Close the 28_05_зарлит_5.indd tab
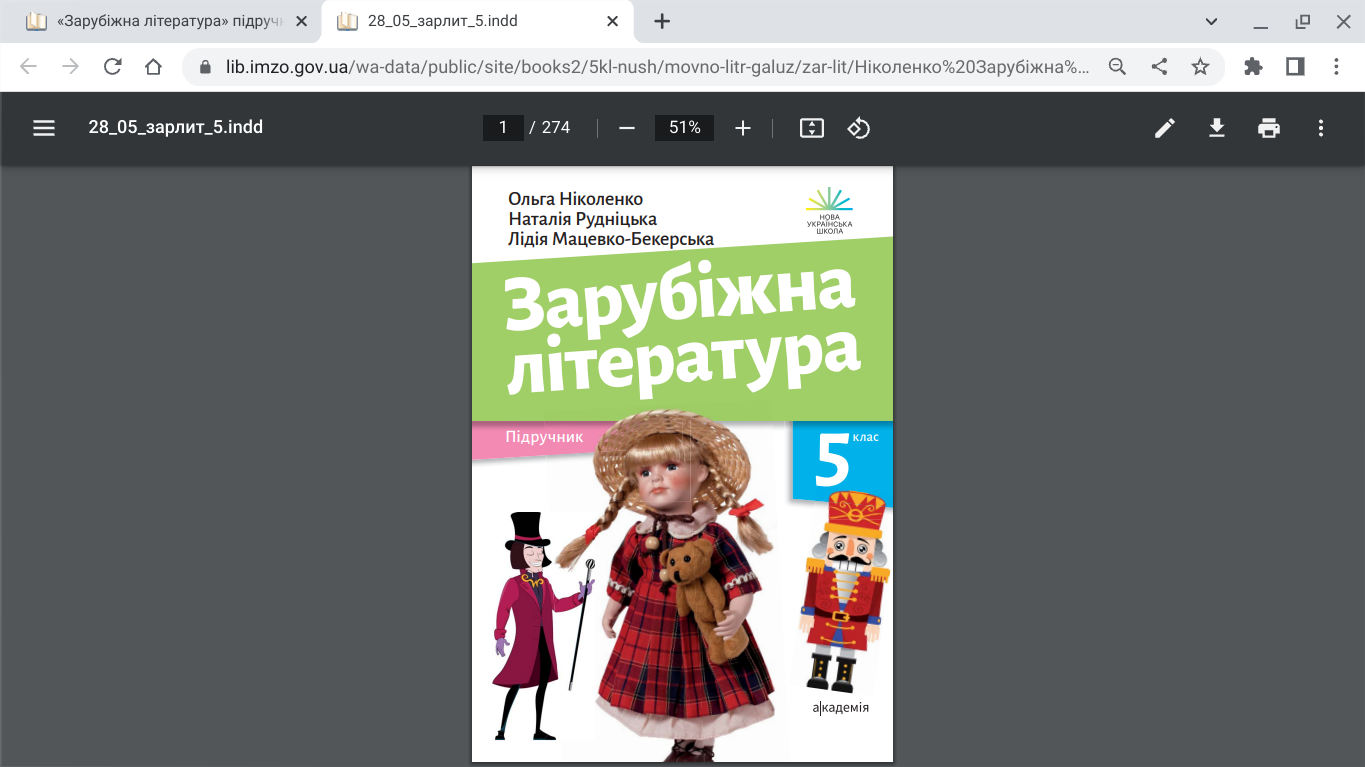The image size is (1365, 767). click(614, 21)
